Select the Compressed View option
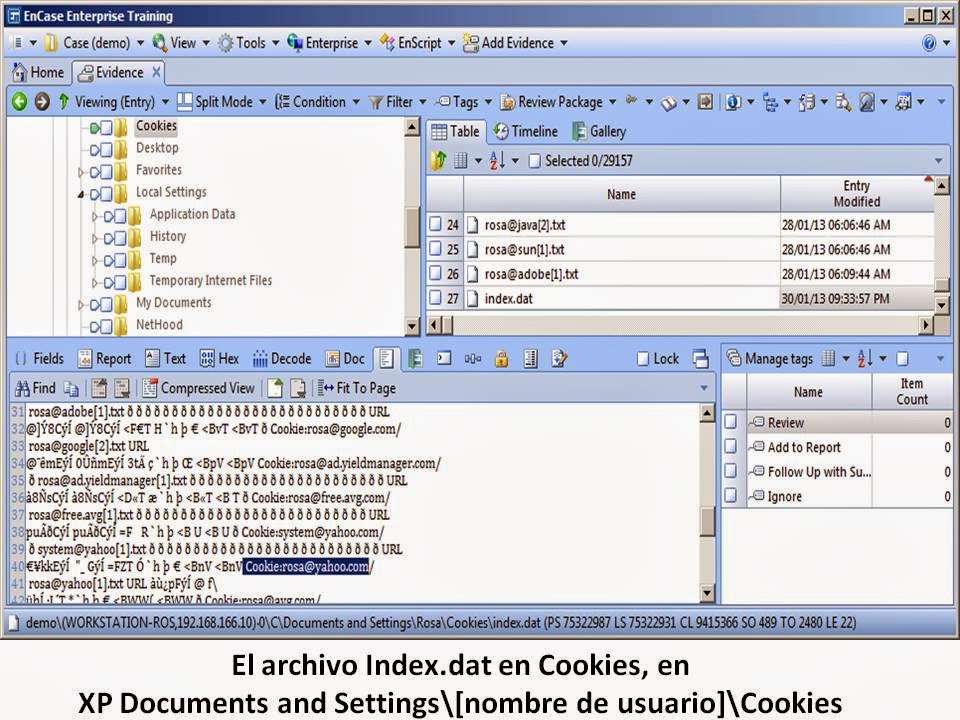 point(199,388)
